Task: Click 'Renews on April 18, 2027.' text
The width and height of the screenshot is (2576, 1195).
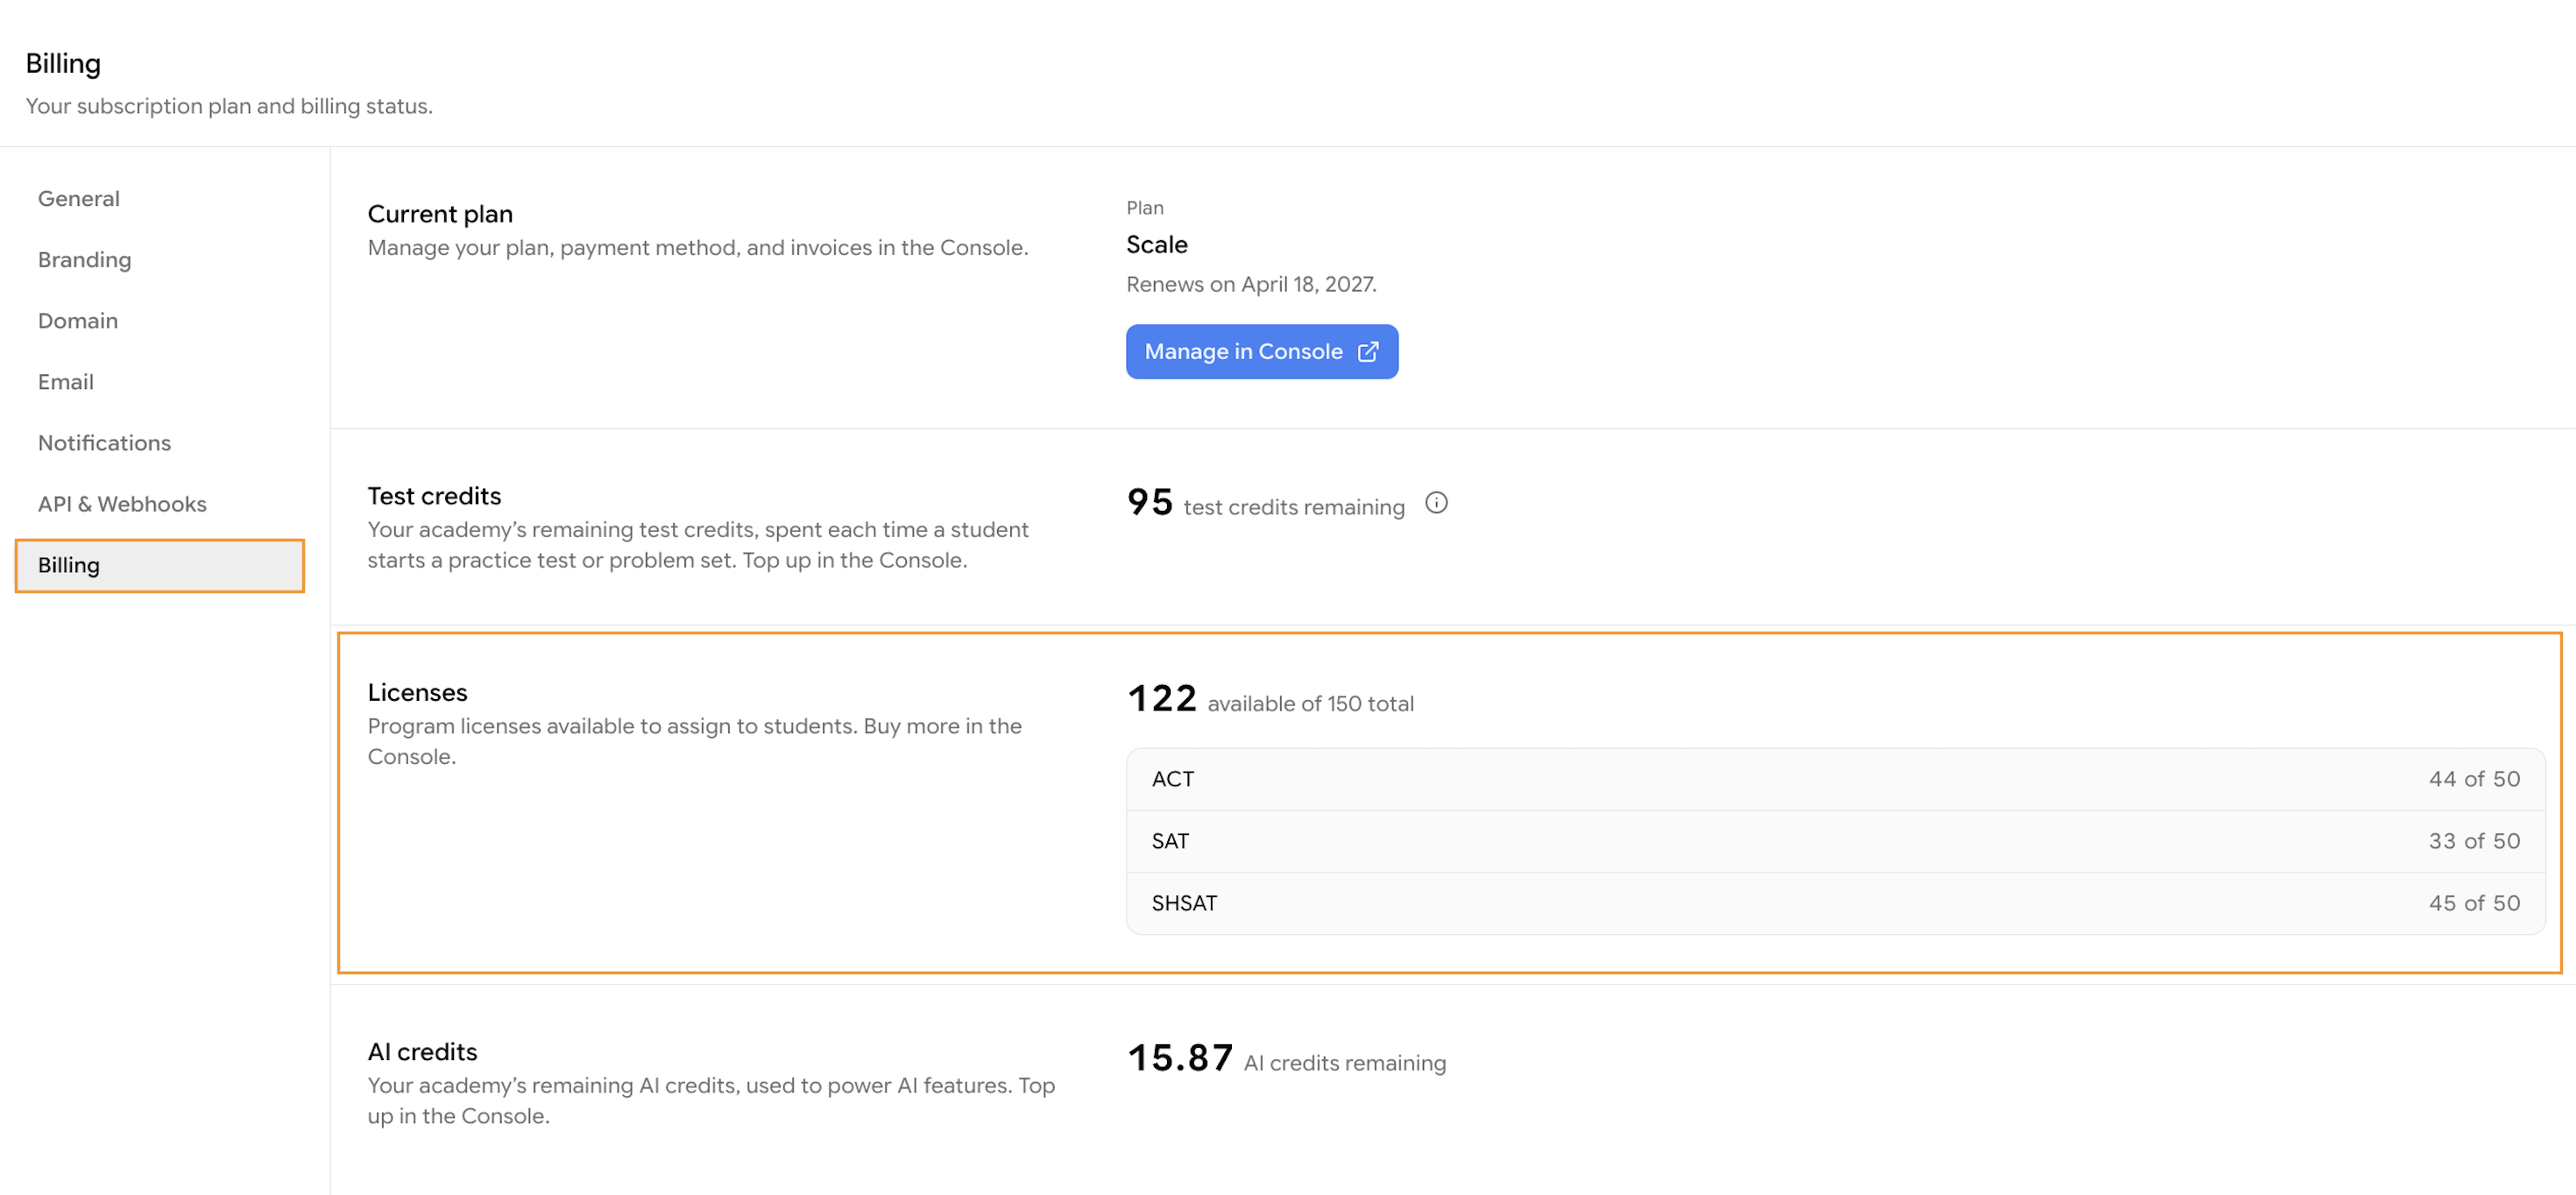Action: (x=1251, y=284)
